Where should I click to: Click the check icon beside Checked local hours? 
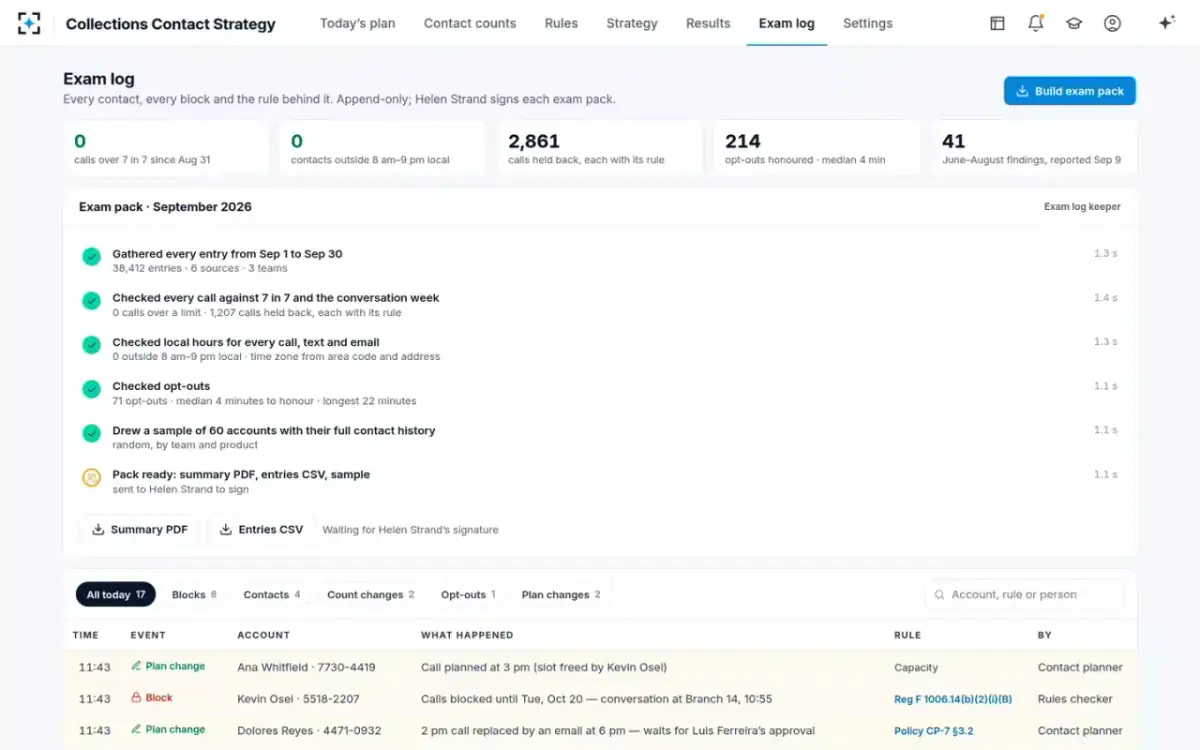tap(91, 345)
